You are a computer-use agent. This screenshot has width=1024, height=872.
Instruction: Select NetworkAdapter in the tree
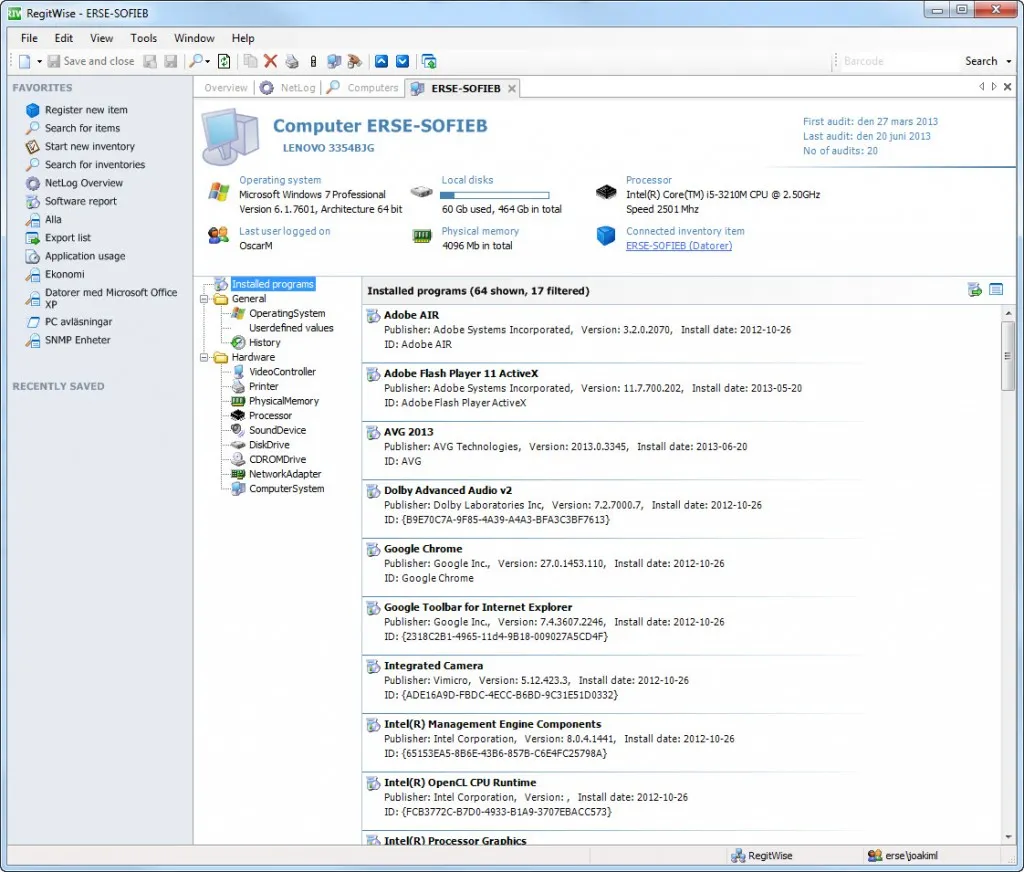pyautogui.click(x=285, y=474)
